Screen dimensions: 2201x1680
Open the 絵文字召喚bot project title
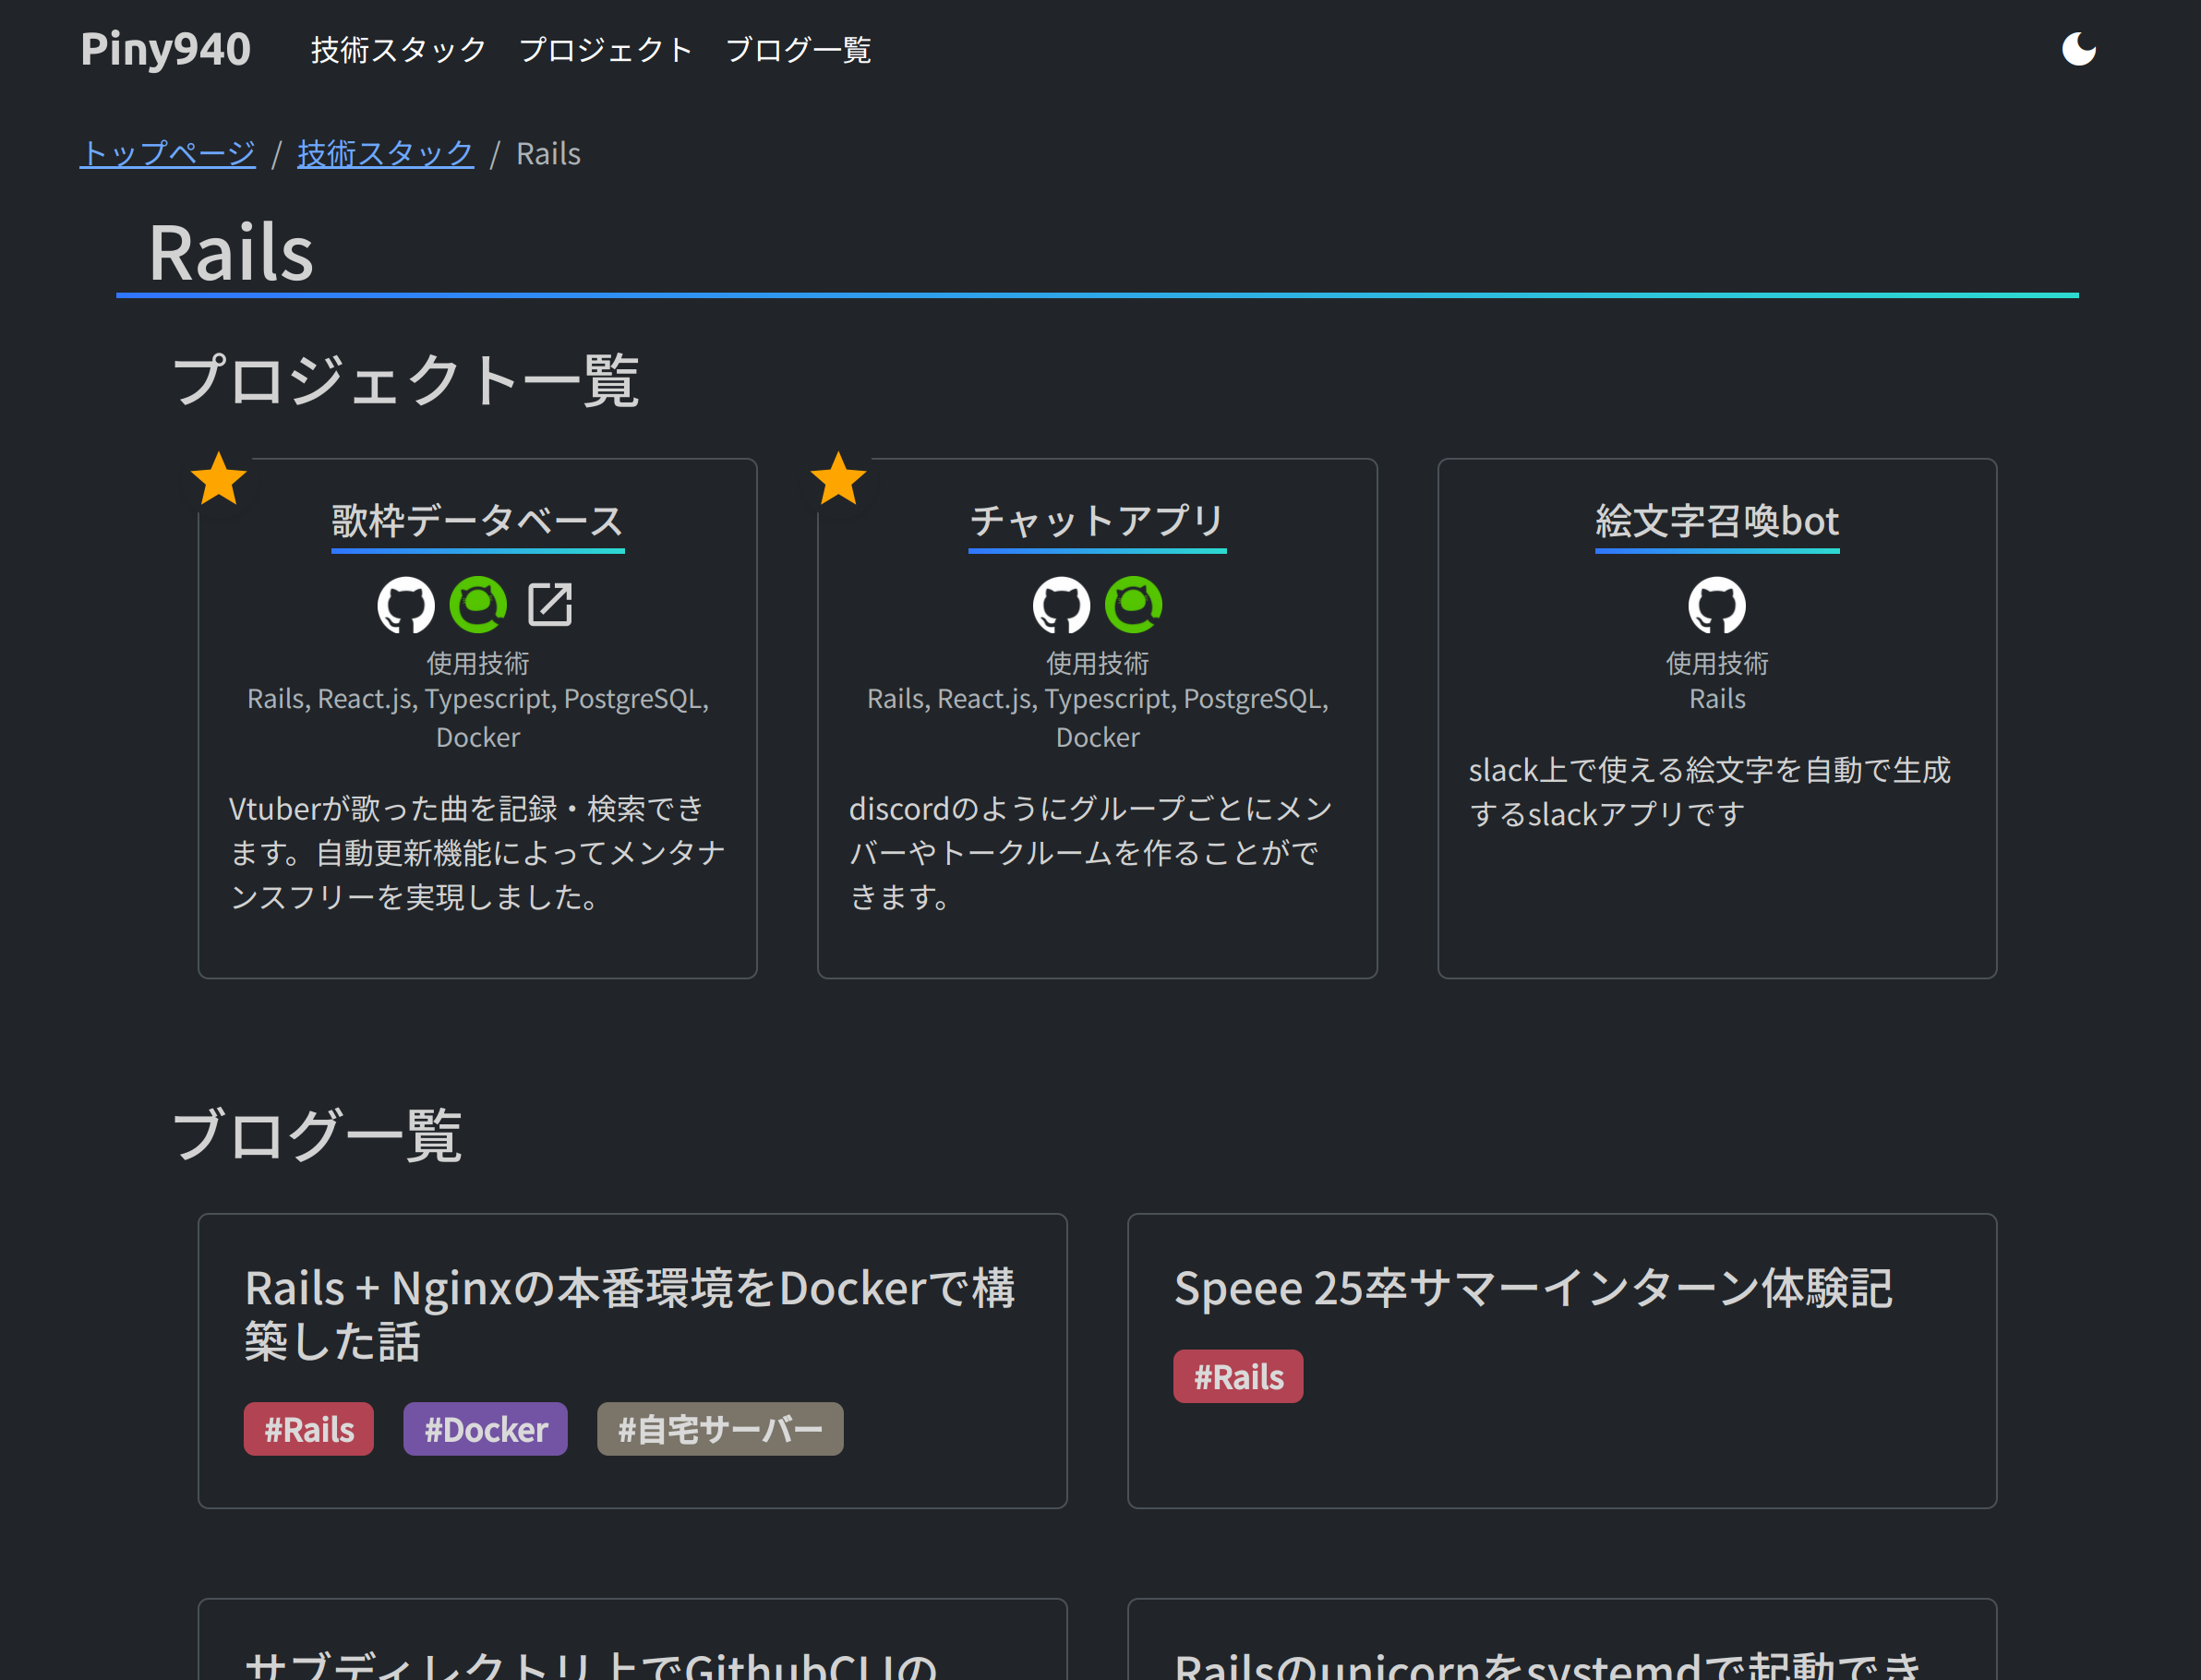pos(1717,522)
